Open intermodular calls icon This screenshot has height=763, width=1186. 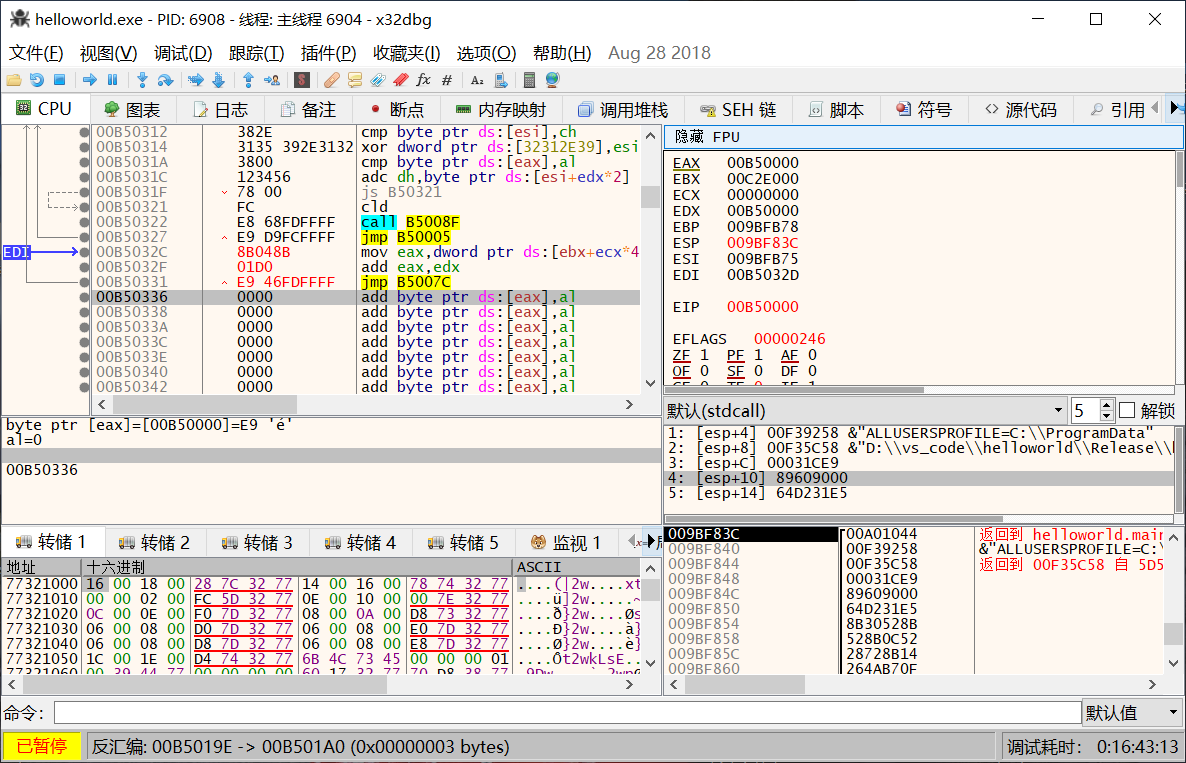pyautogui.click(x=501, y=79)
